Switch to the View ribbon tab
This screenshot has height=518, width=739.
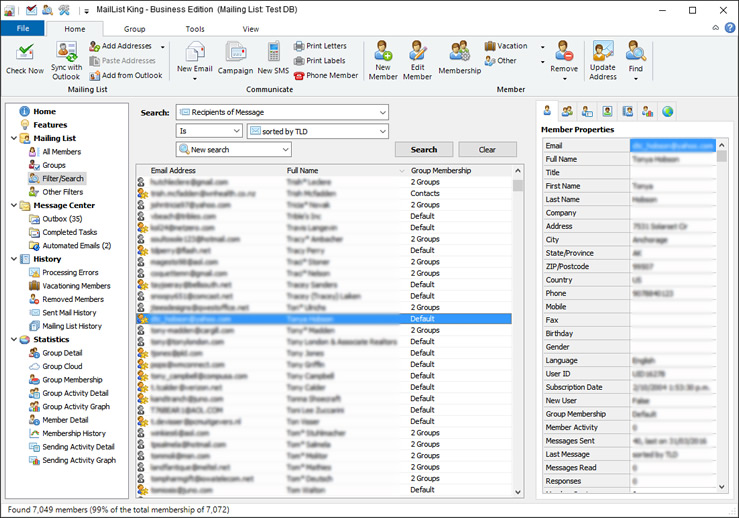click(x=250, y=29)
